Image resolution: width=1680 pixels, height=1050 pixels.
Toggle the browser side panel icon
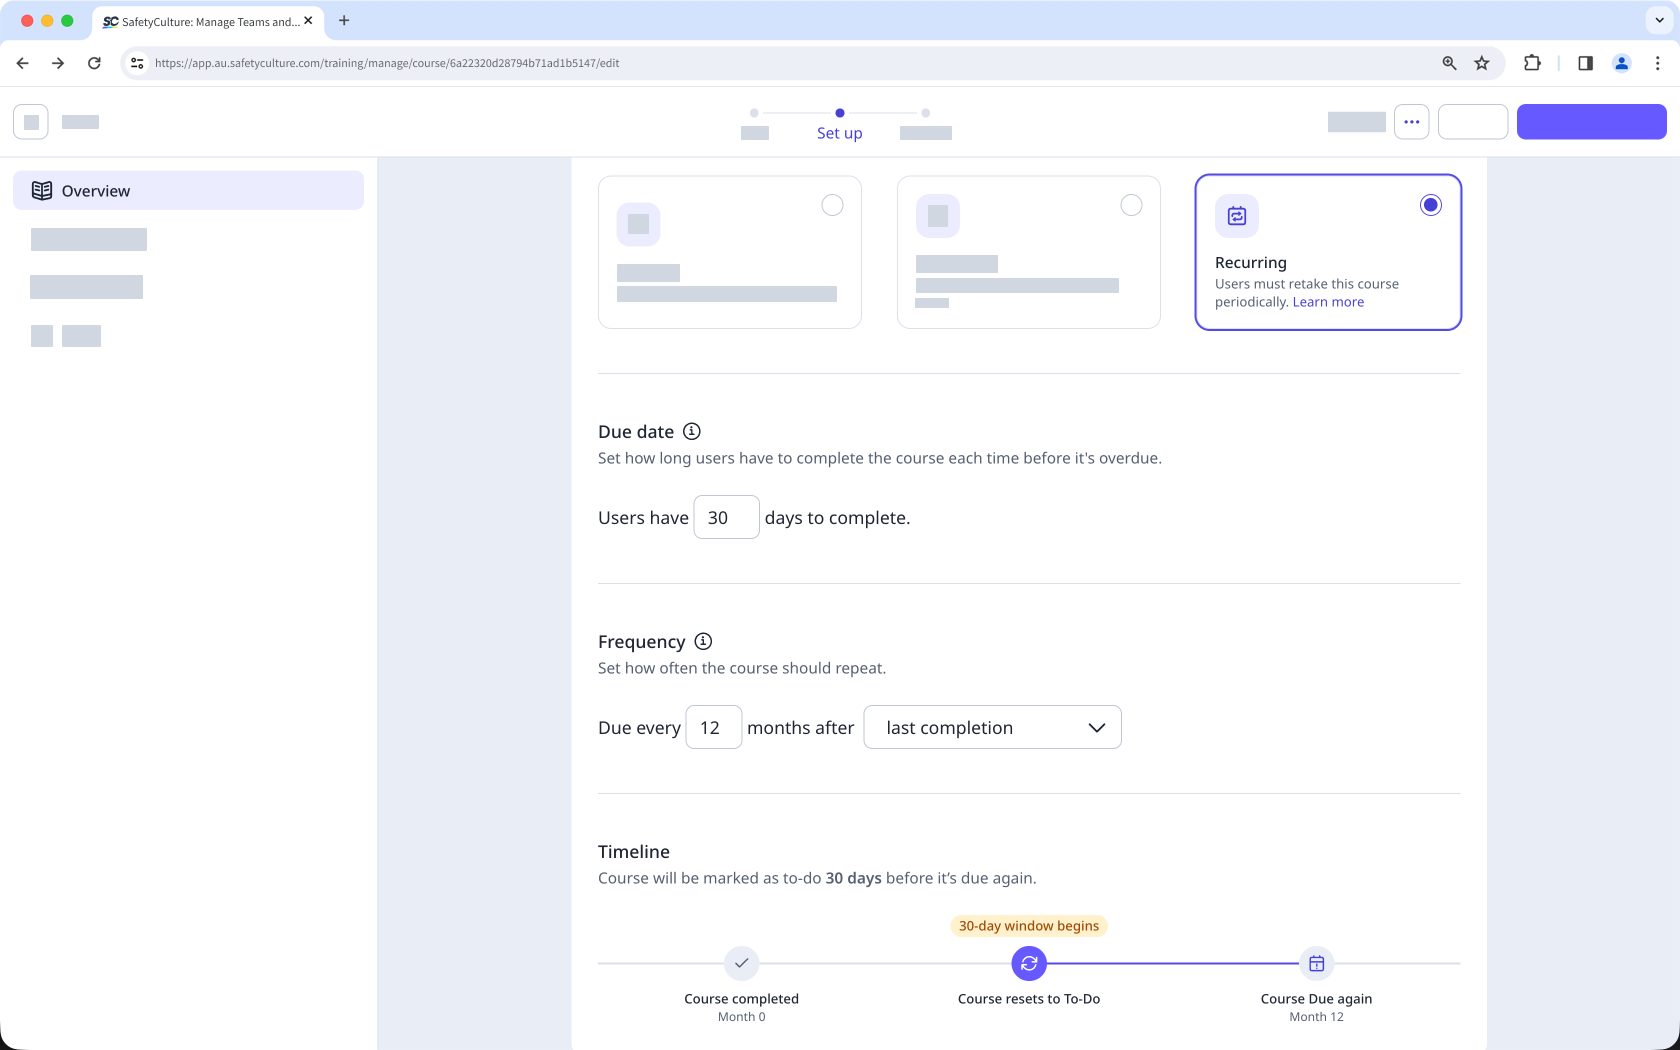pyautogui.click(x=1585, y=63)
